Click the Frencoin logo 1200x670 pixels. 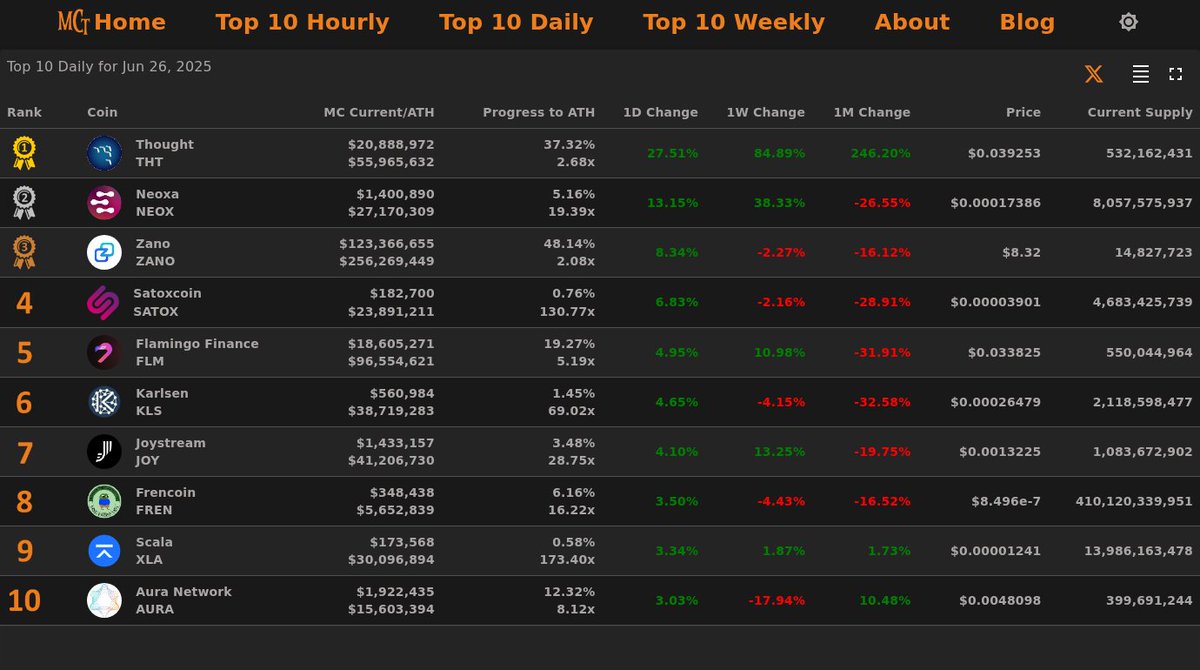[104, 501]
